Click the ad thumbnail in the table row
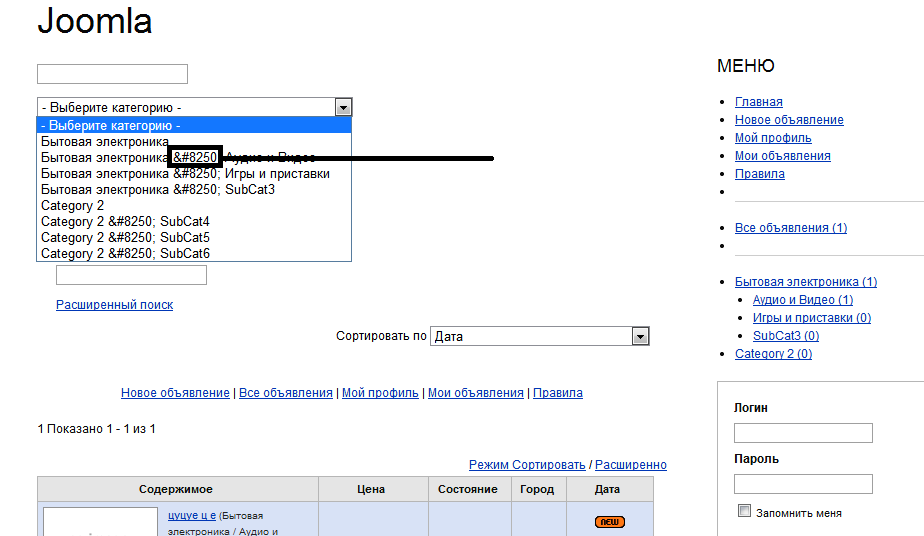924x536 pixels. tap(101, 522)
